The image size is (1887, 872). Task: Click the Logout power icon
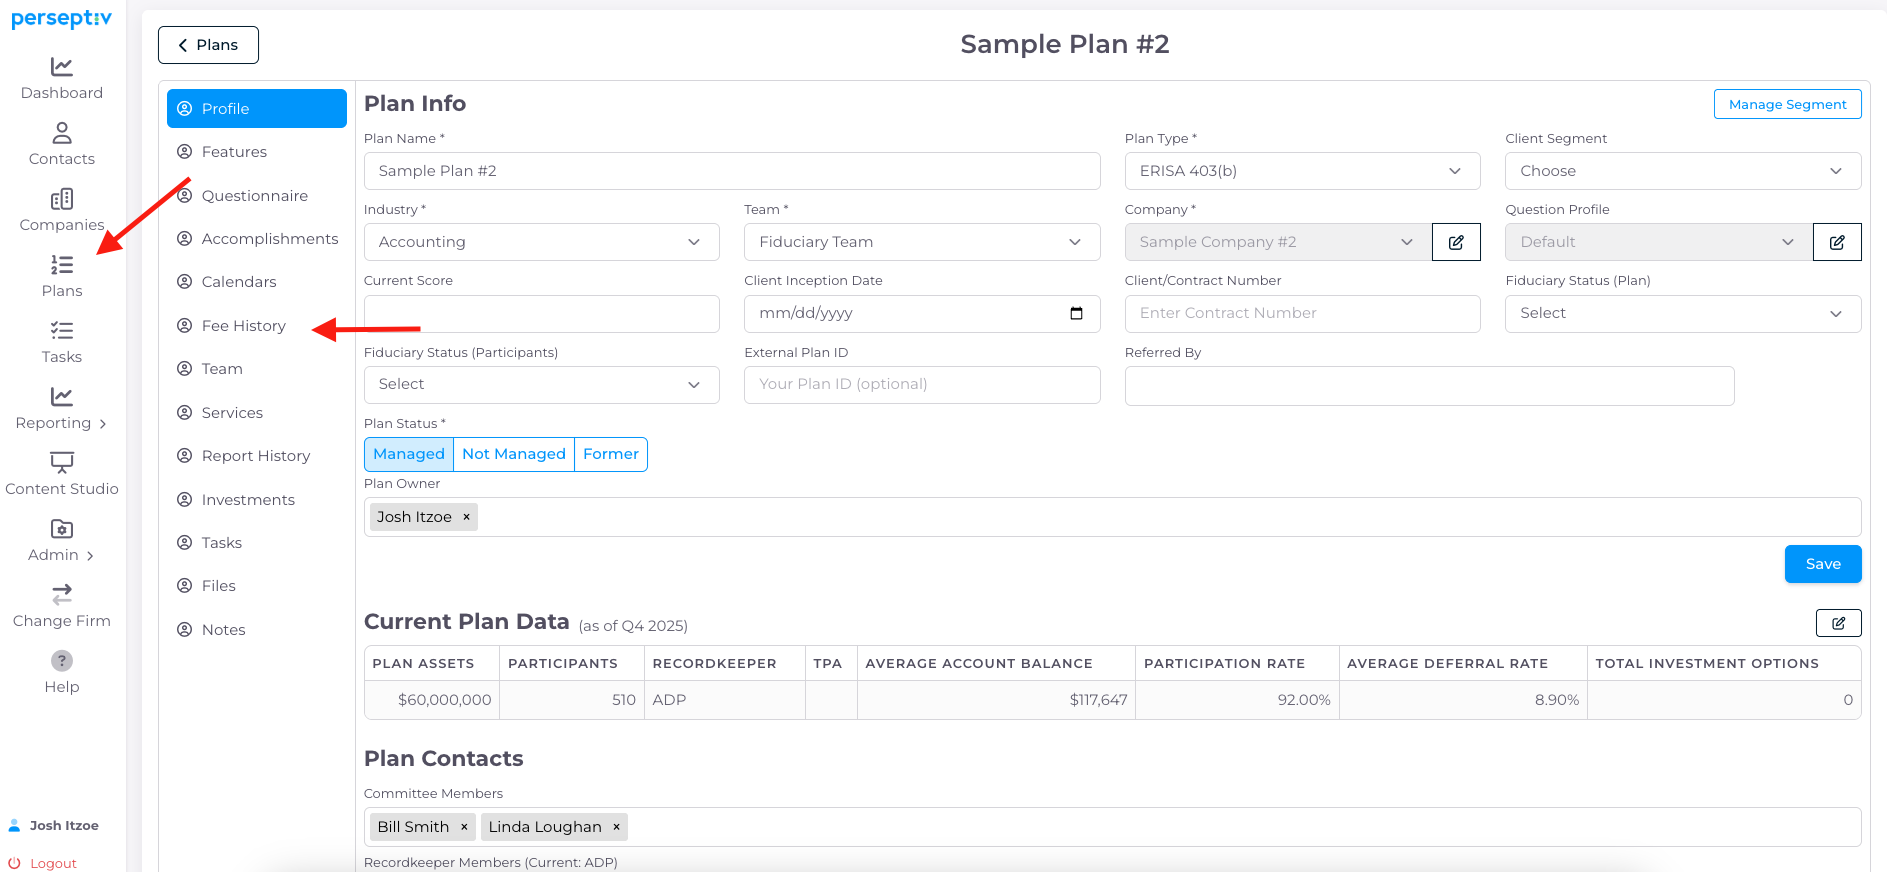pos(14,863)
